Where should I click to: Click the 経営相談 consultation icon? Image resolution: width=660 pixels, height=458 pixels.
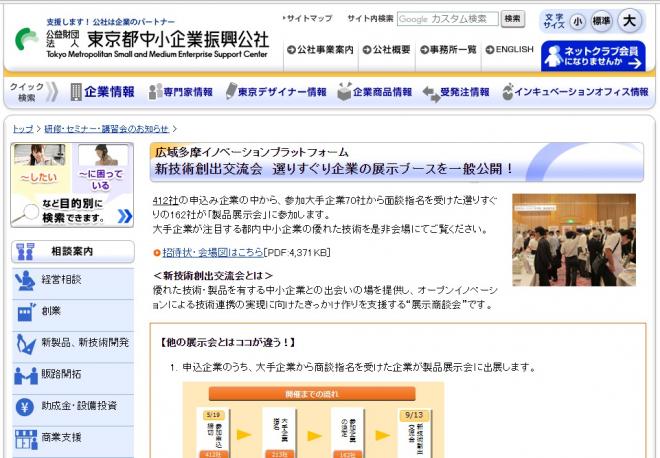point(25,281)
